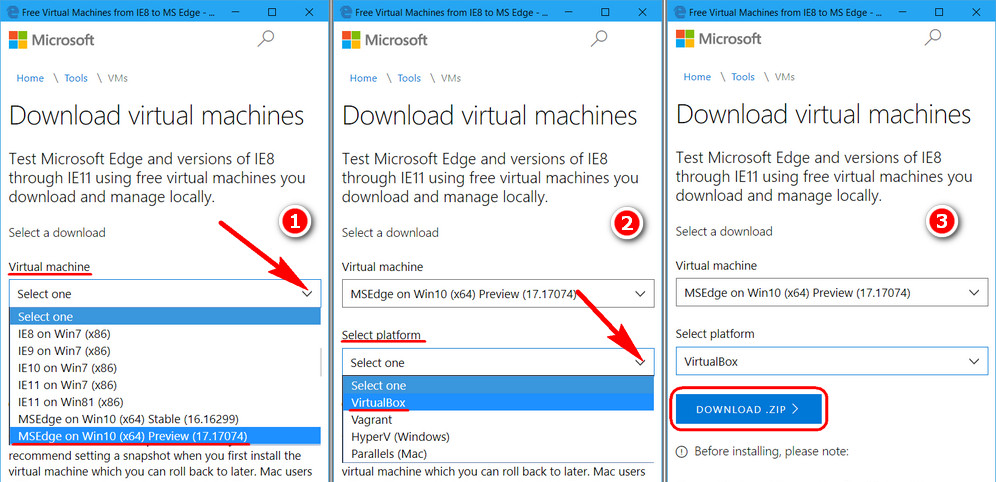This screenshot has height=482, width=996.
Task: Open VirtualBox platform dropdown in right window
Action: tap(831, 361)
